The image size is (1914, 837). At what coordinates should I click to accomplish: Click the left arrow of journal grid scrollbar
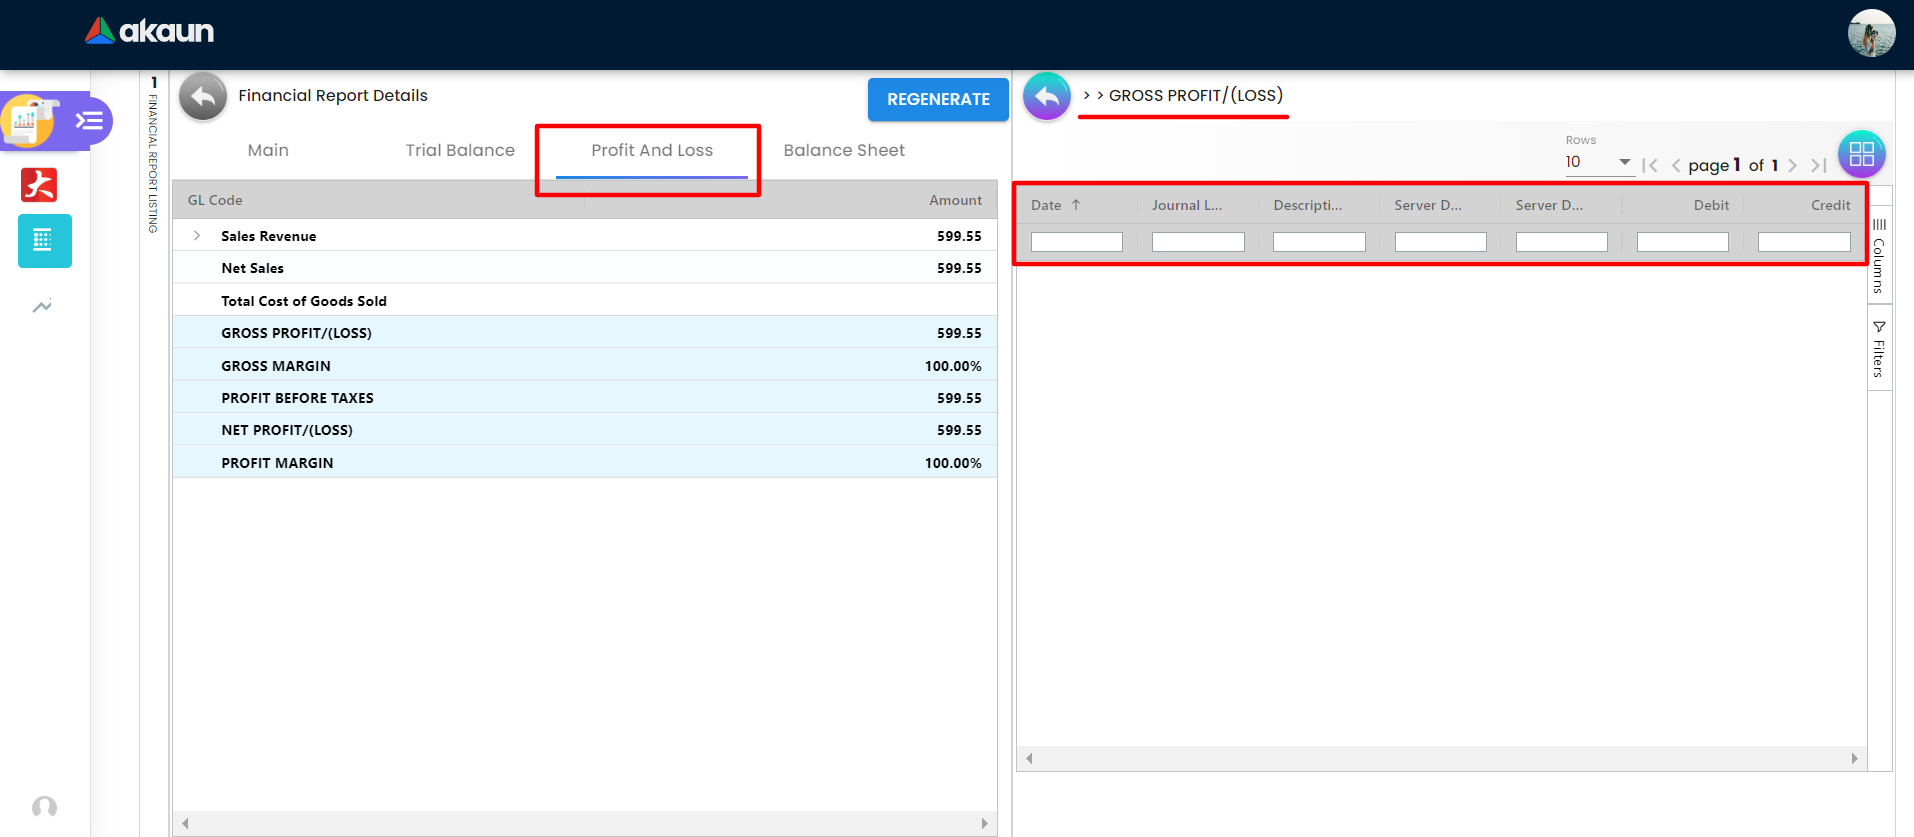[1029, 759]
